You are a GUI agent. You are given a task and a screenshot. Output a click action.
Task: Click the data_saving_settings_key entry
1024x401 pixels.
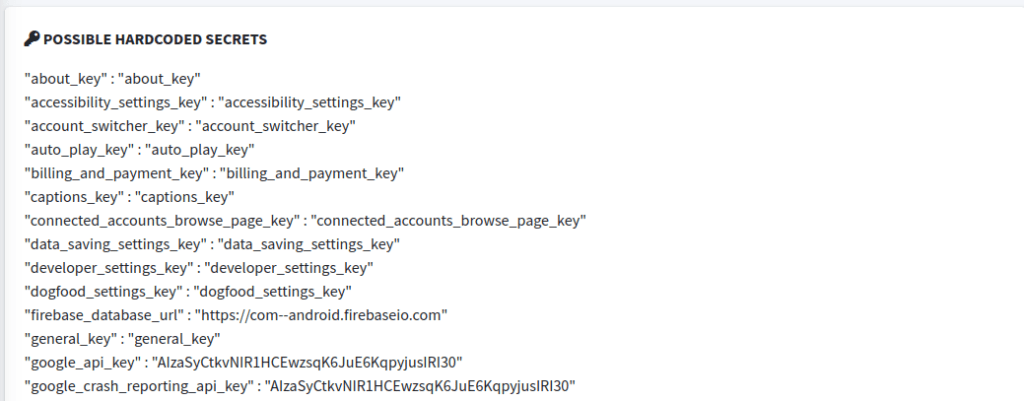212,244
